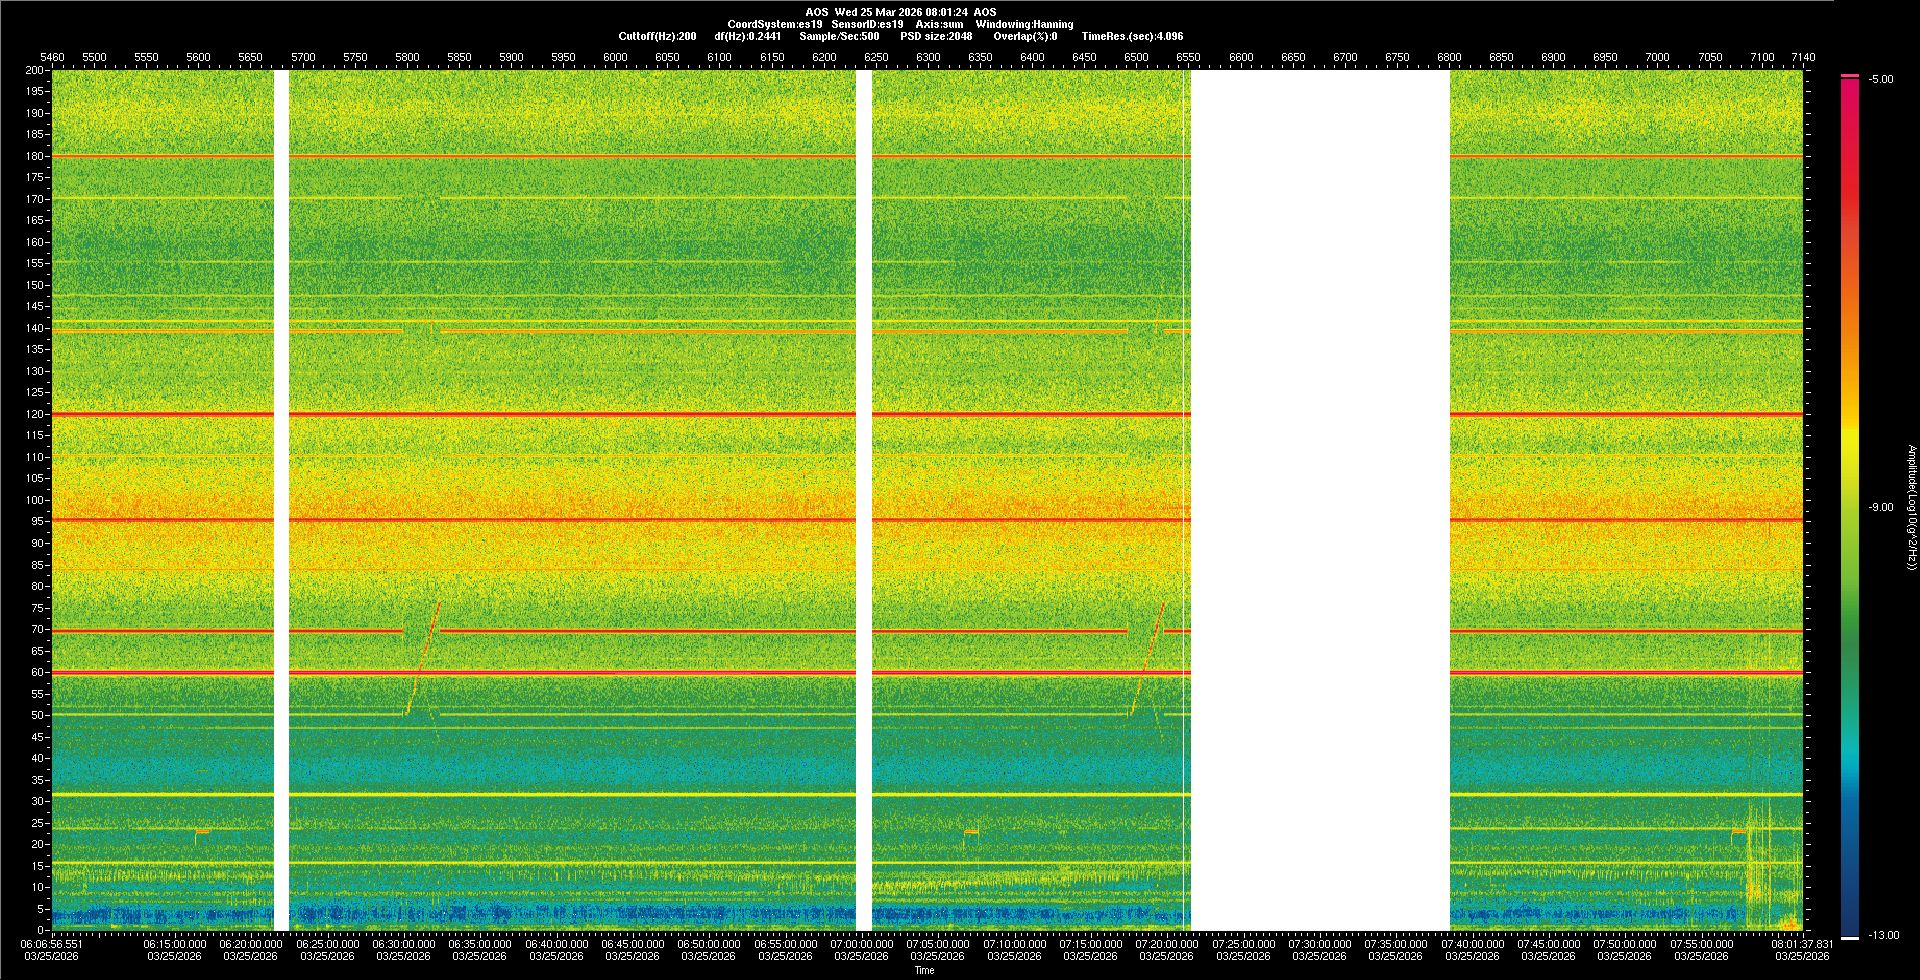Click the Windowing:Hanning header text

[x=1024, y=24]
